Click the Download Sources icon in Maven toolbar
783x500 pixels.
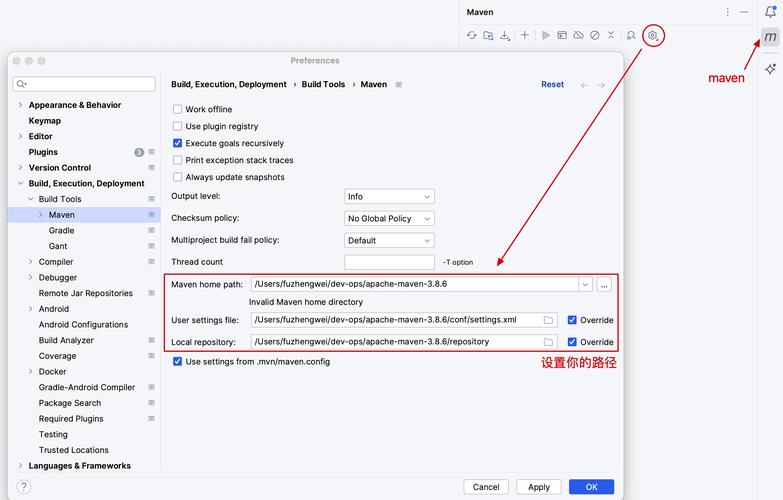click(x=505, y=35)
